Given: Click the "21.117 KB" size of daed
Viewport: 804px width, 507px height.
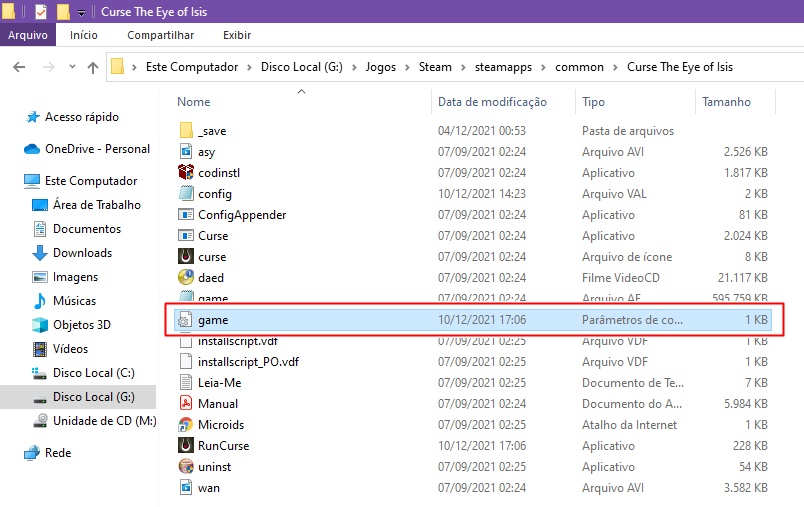Looking at the screenshot, I should point(742,278).
